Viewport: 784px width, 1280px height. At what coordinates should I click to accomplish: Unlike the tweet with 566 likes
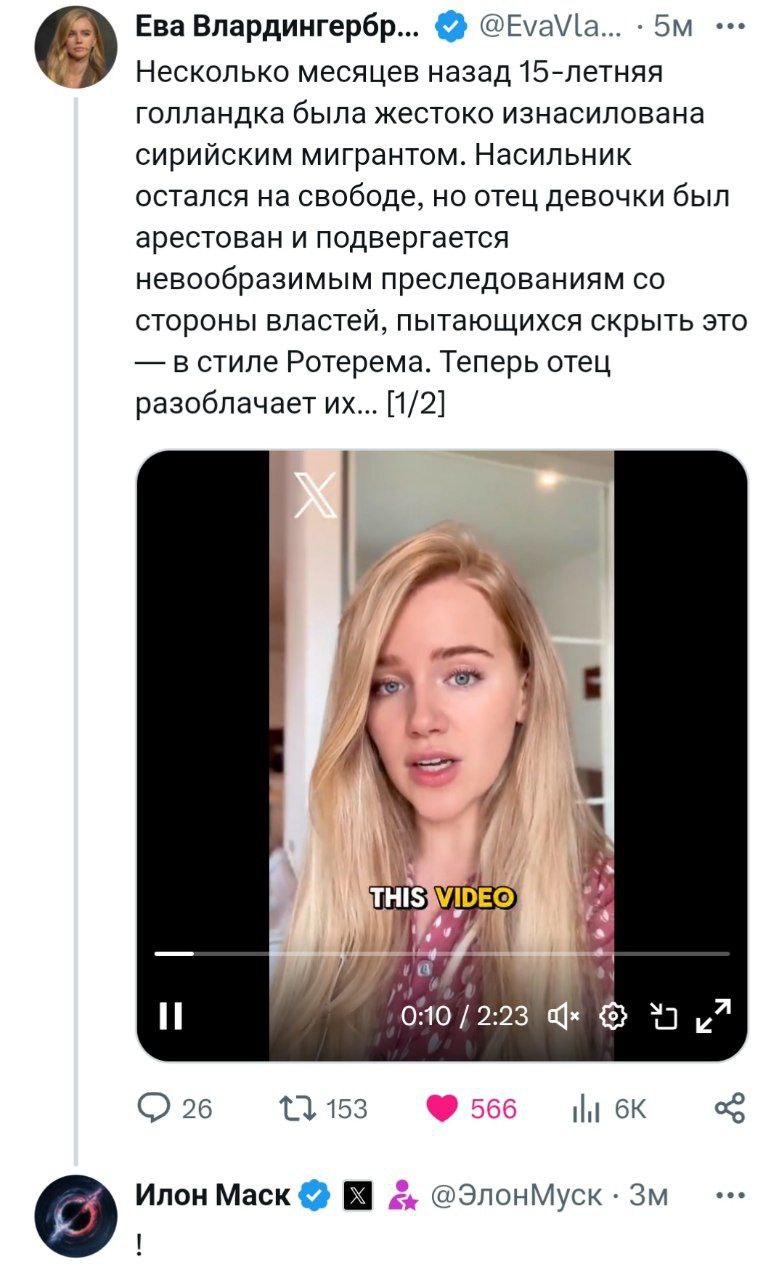472,1108
